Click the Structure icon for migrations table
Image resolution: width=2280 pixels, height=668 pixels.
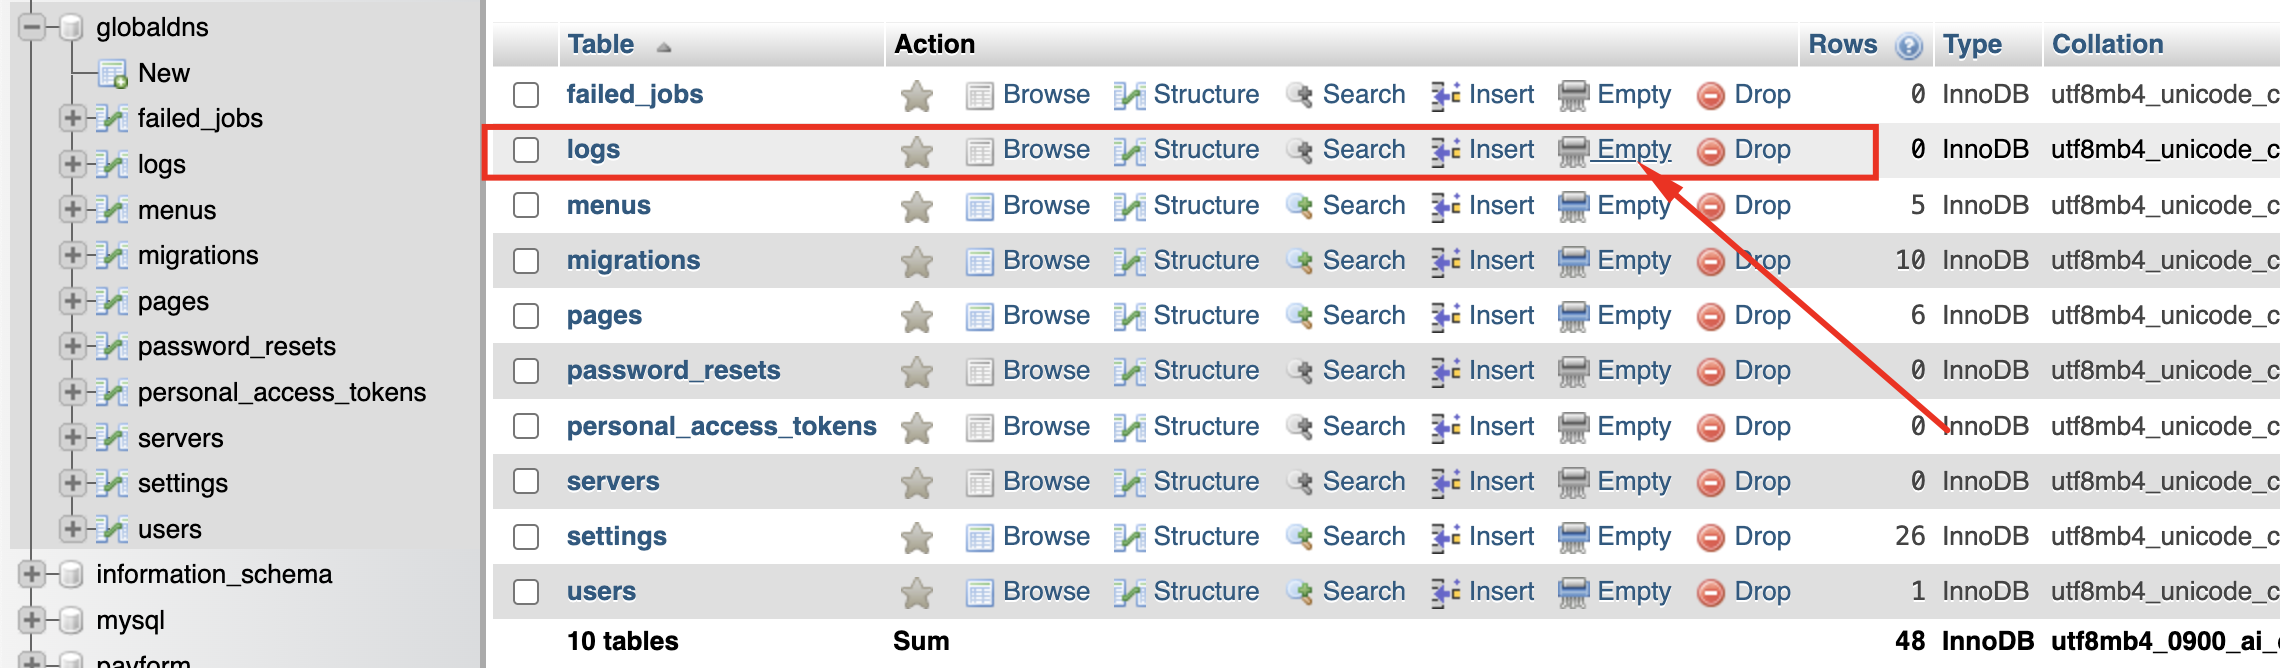1129,261
